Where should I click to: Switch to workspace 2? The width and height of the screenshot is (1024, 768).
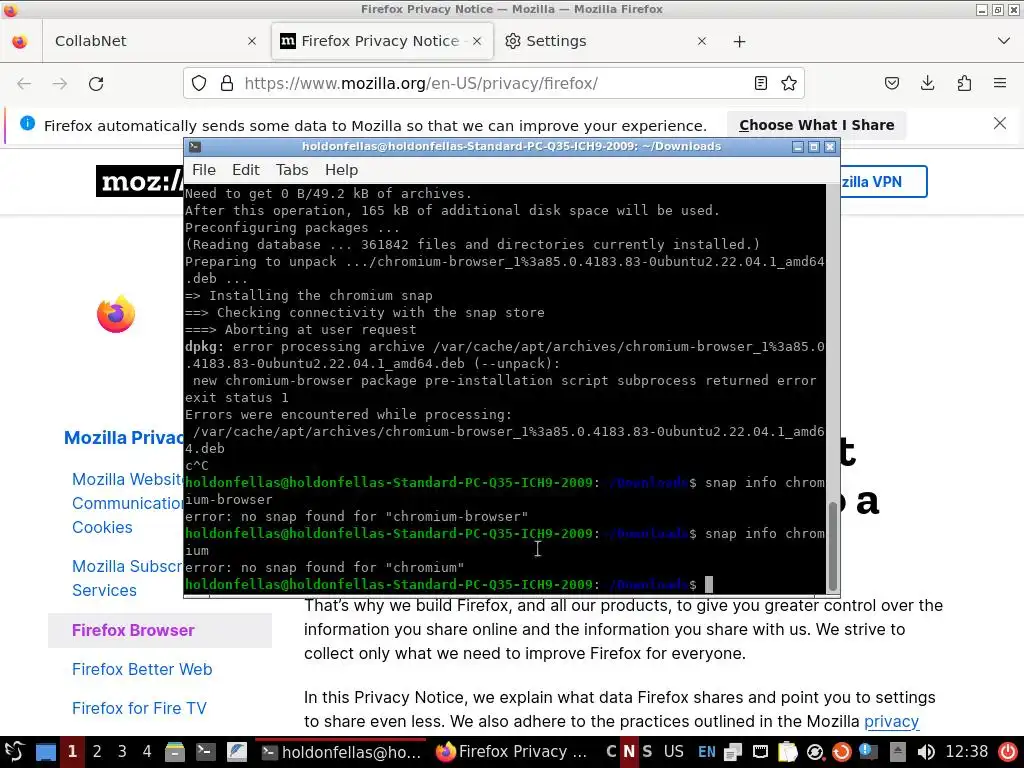97,752
